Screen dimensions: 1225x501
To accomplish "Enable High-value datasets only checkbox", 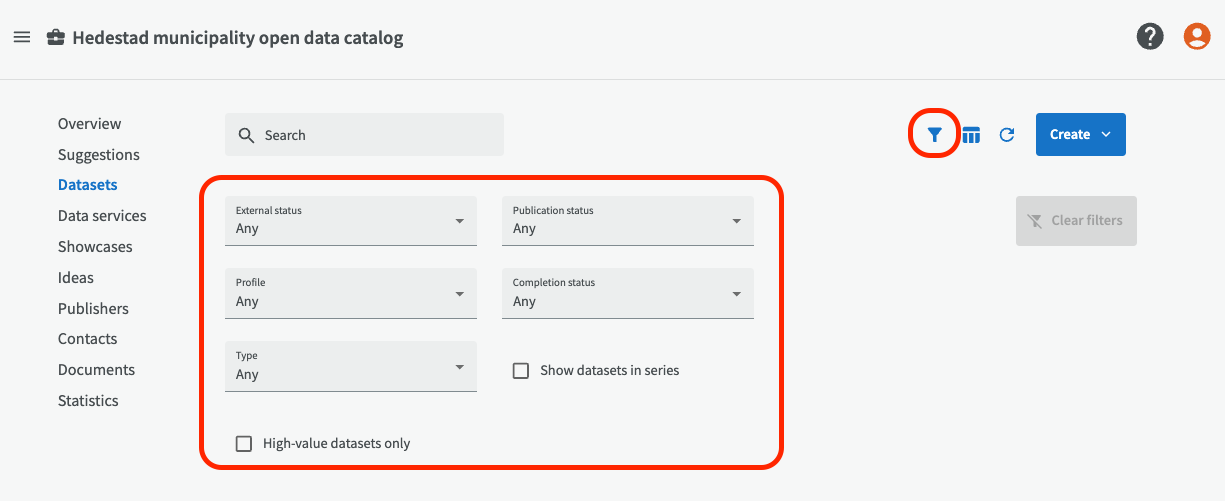I will (244, 443).
